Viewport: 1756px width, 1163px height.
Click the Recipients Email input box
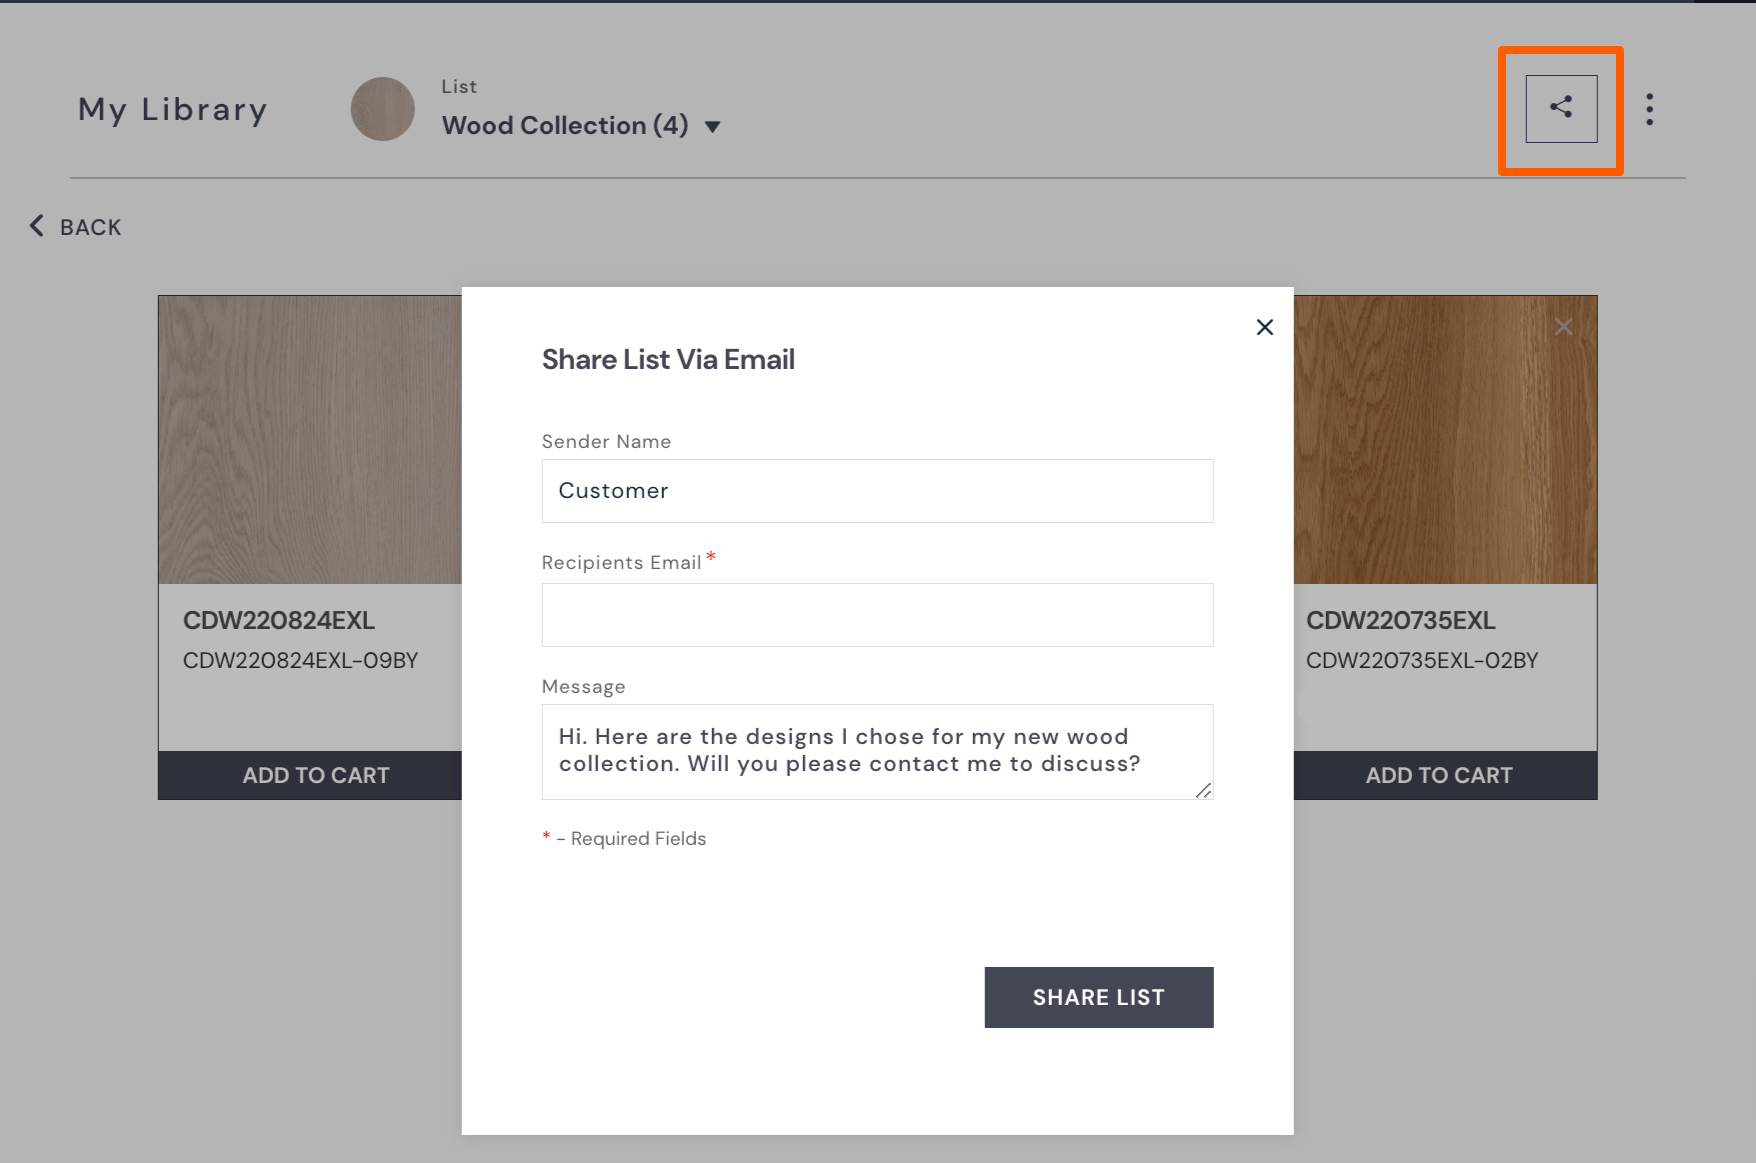[877, 615]
